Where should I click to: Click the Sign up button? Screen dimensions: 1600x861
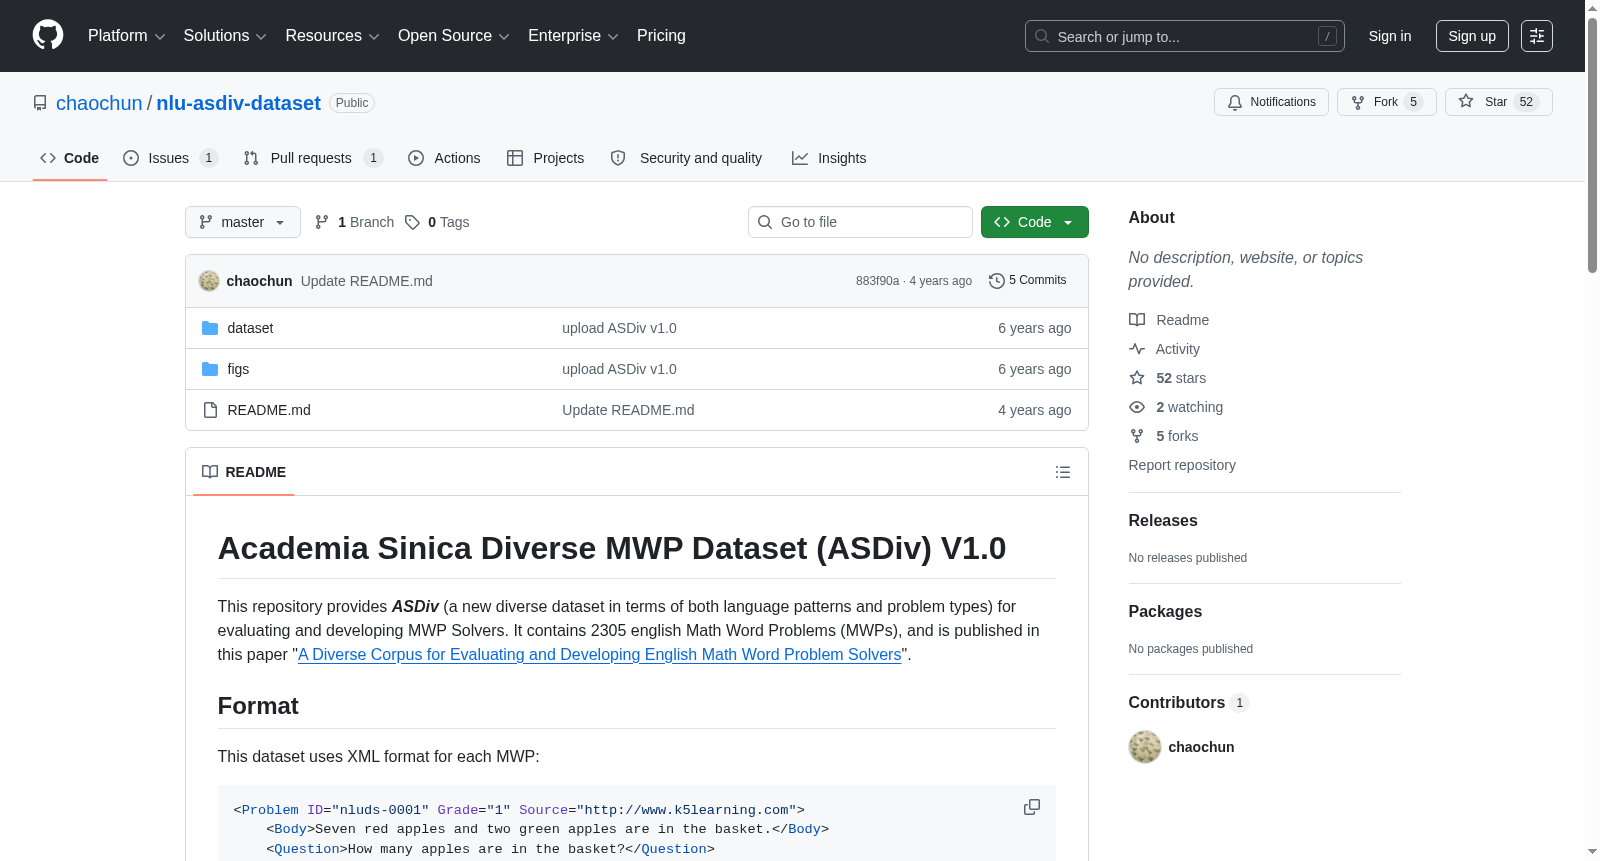point(1472,36)
